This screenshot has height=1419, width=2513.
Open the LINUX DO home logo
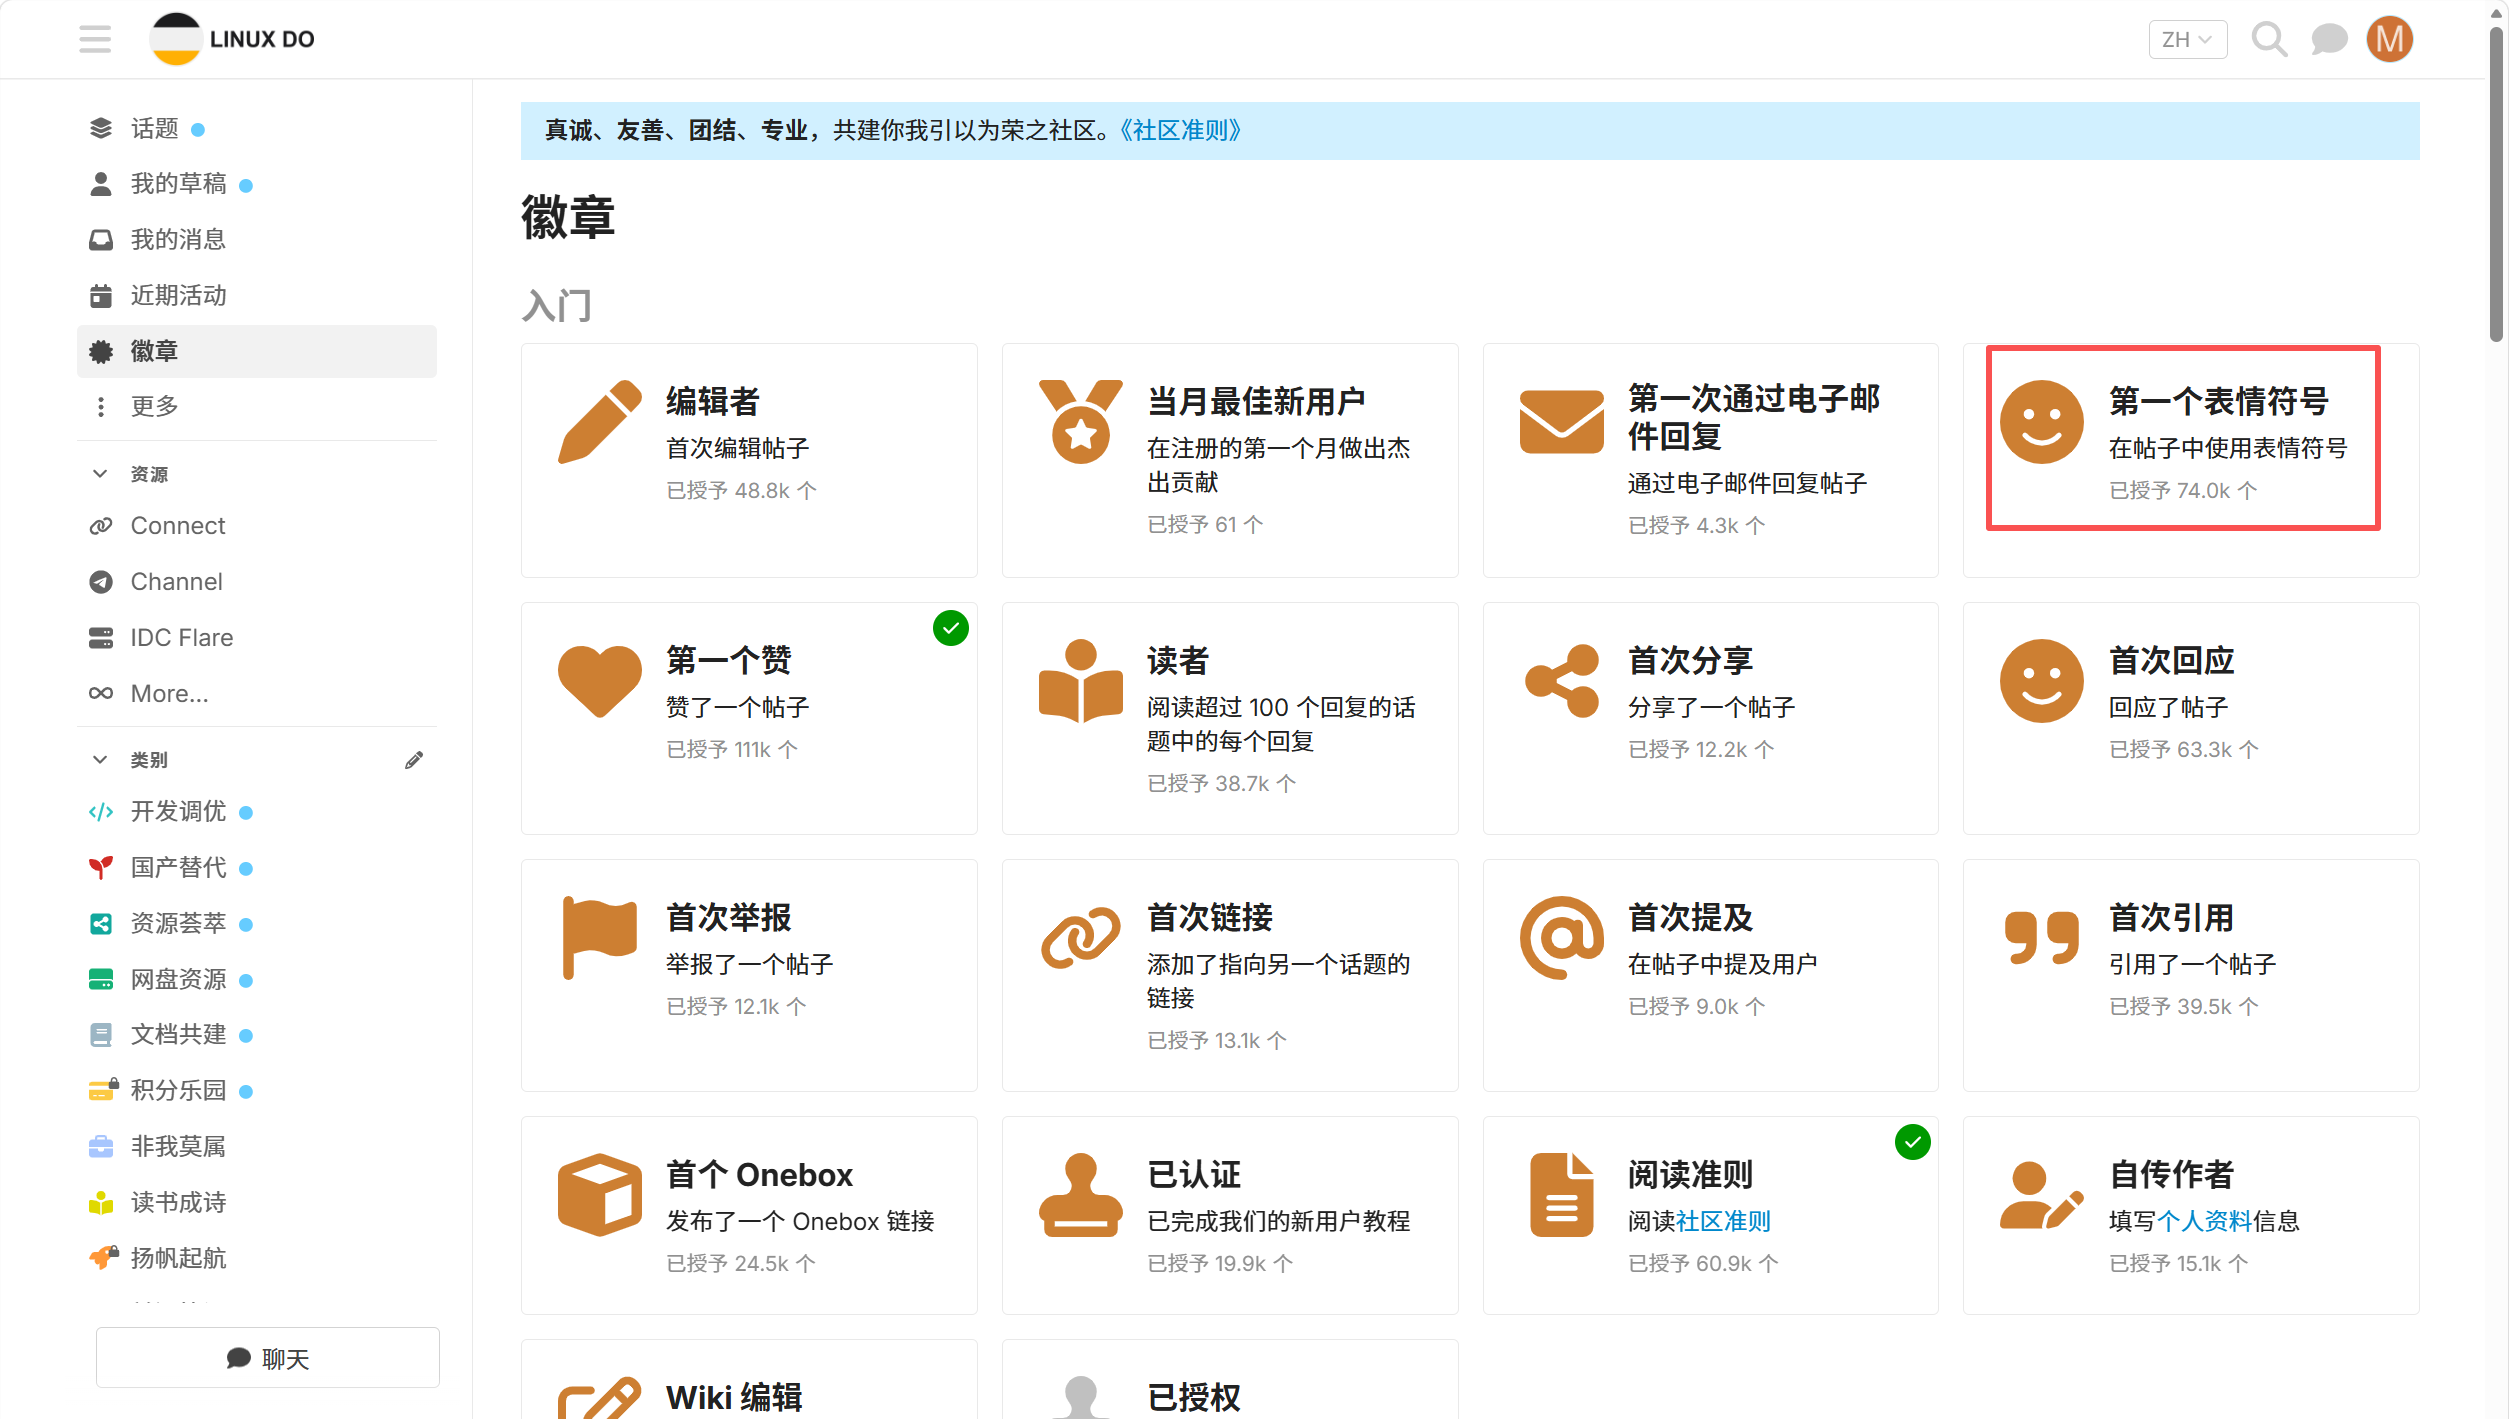[232, 39]
